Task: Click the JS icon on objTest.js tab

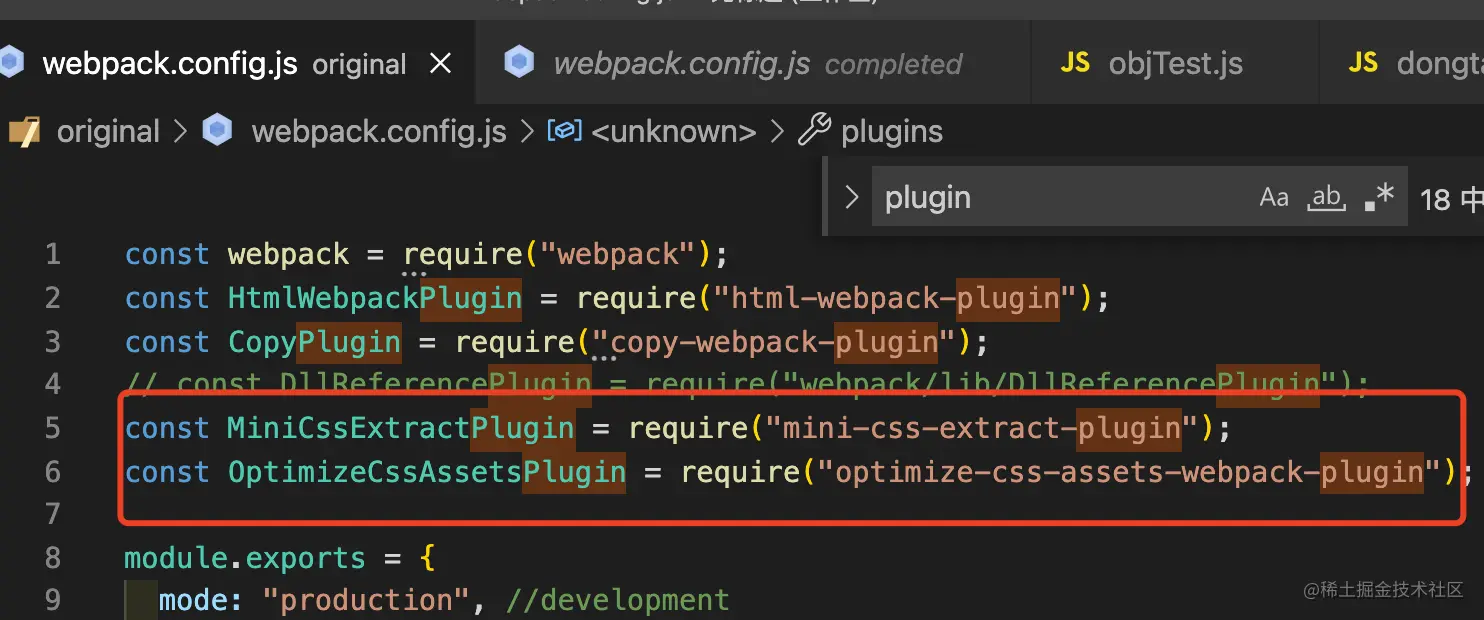Action: pos(1075,65)
